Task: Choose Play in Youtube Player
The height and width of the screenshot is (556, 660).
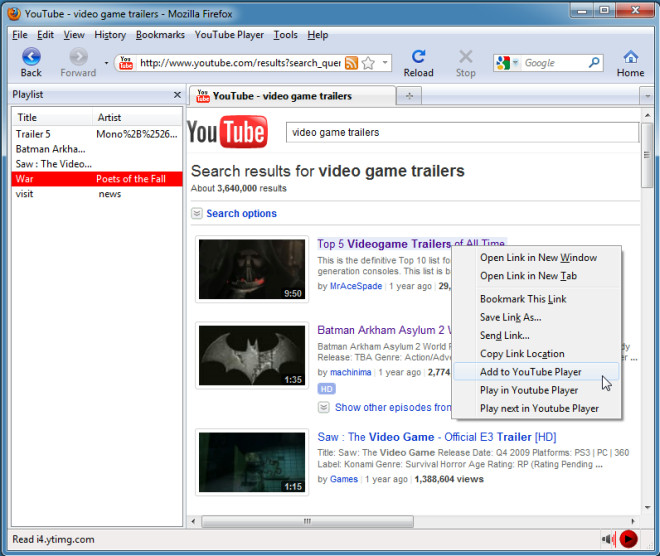Action: pos(537,390)
